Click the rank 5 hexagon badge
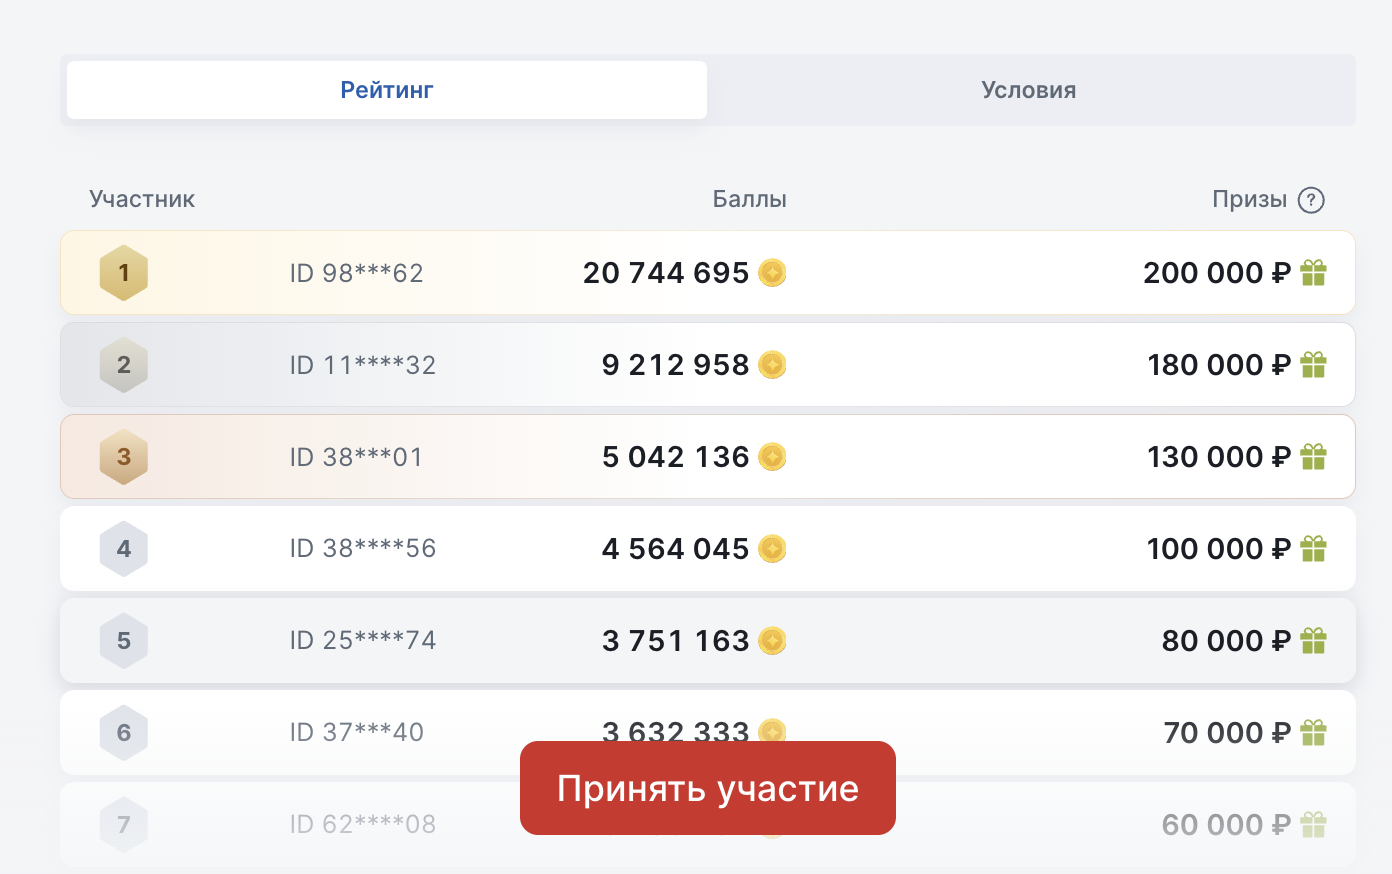The width and height of the screenshot is (1392, 874). point(124,641)
